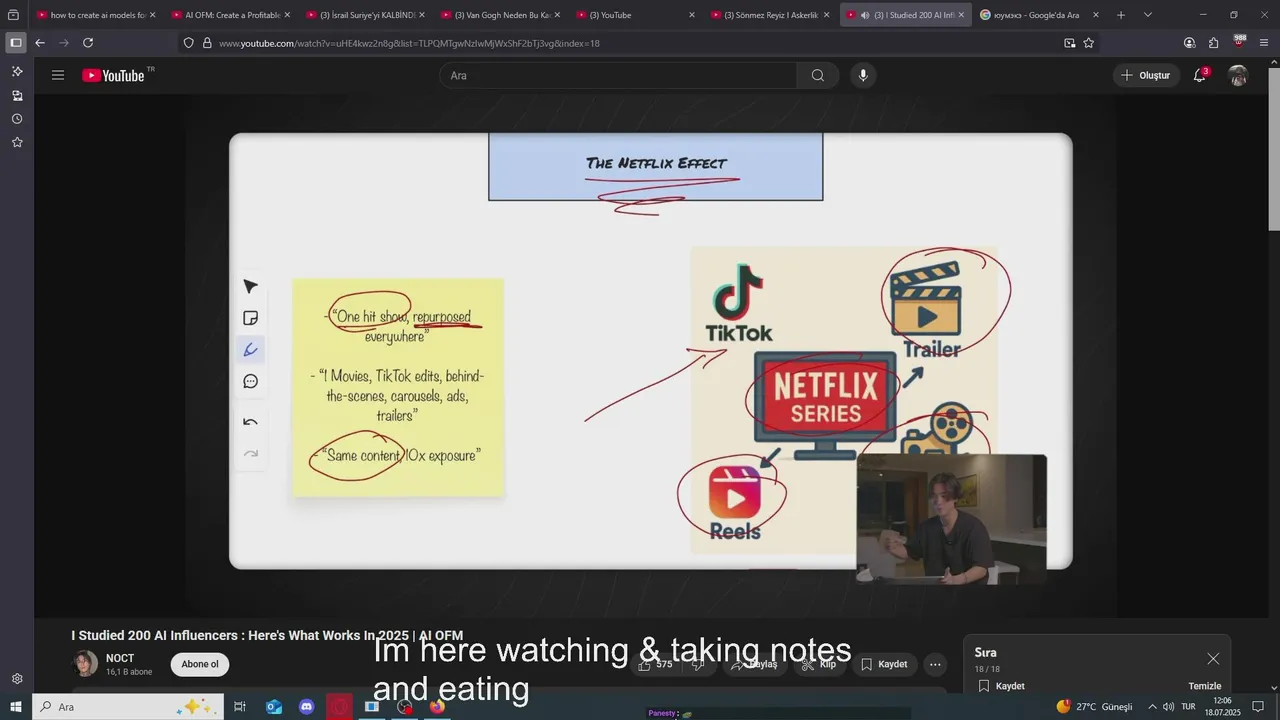1280x720 pixels.
Task: Open the Firefox application menu
Action: point(1264,43)
